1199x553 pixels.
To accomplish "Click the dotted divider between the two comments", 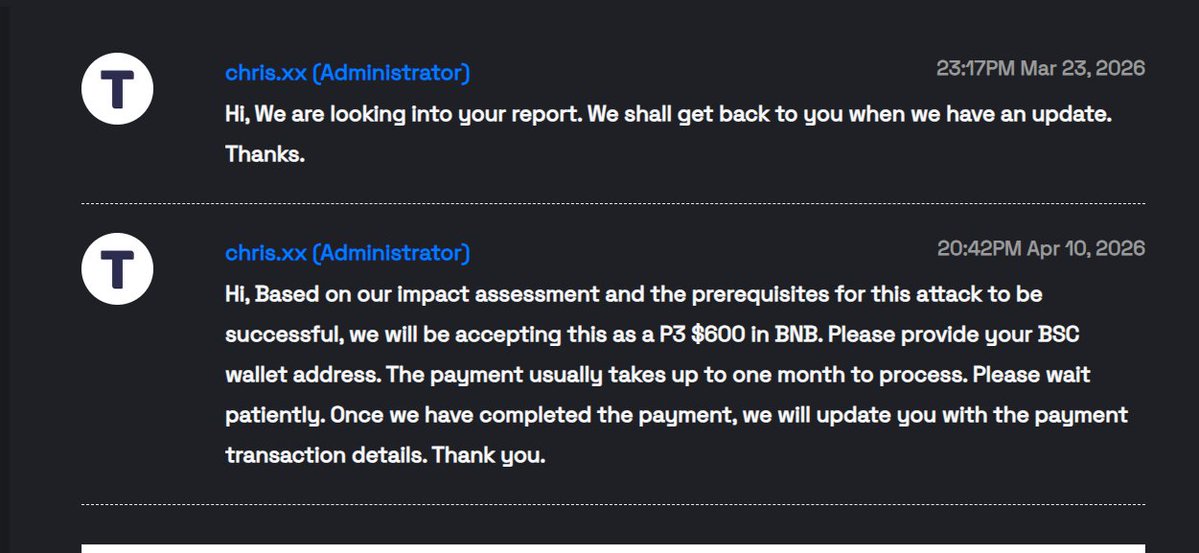I will tap(612, 204).
